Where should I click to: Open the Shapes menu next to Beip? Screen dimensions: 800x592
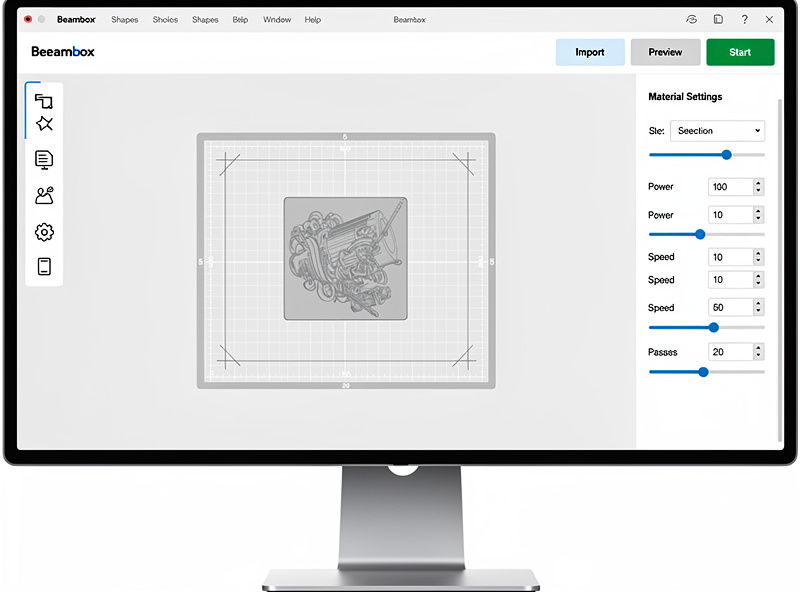[x=205, y=19]
